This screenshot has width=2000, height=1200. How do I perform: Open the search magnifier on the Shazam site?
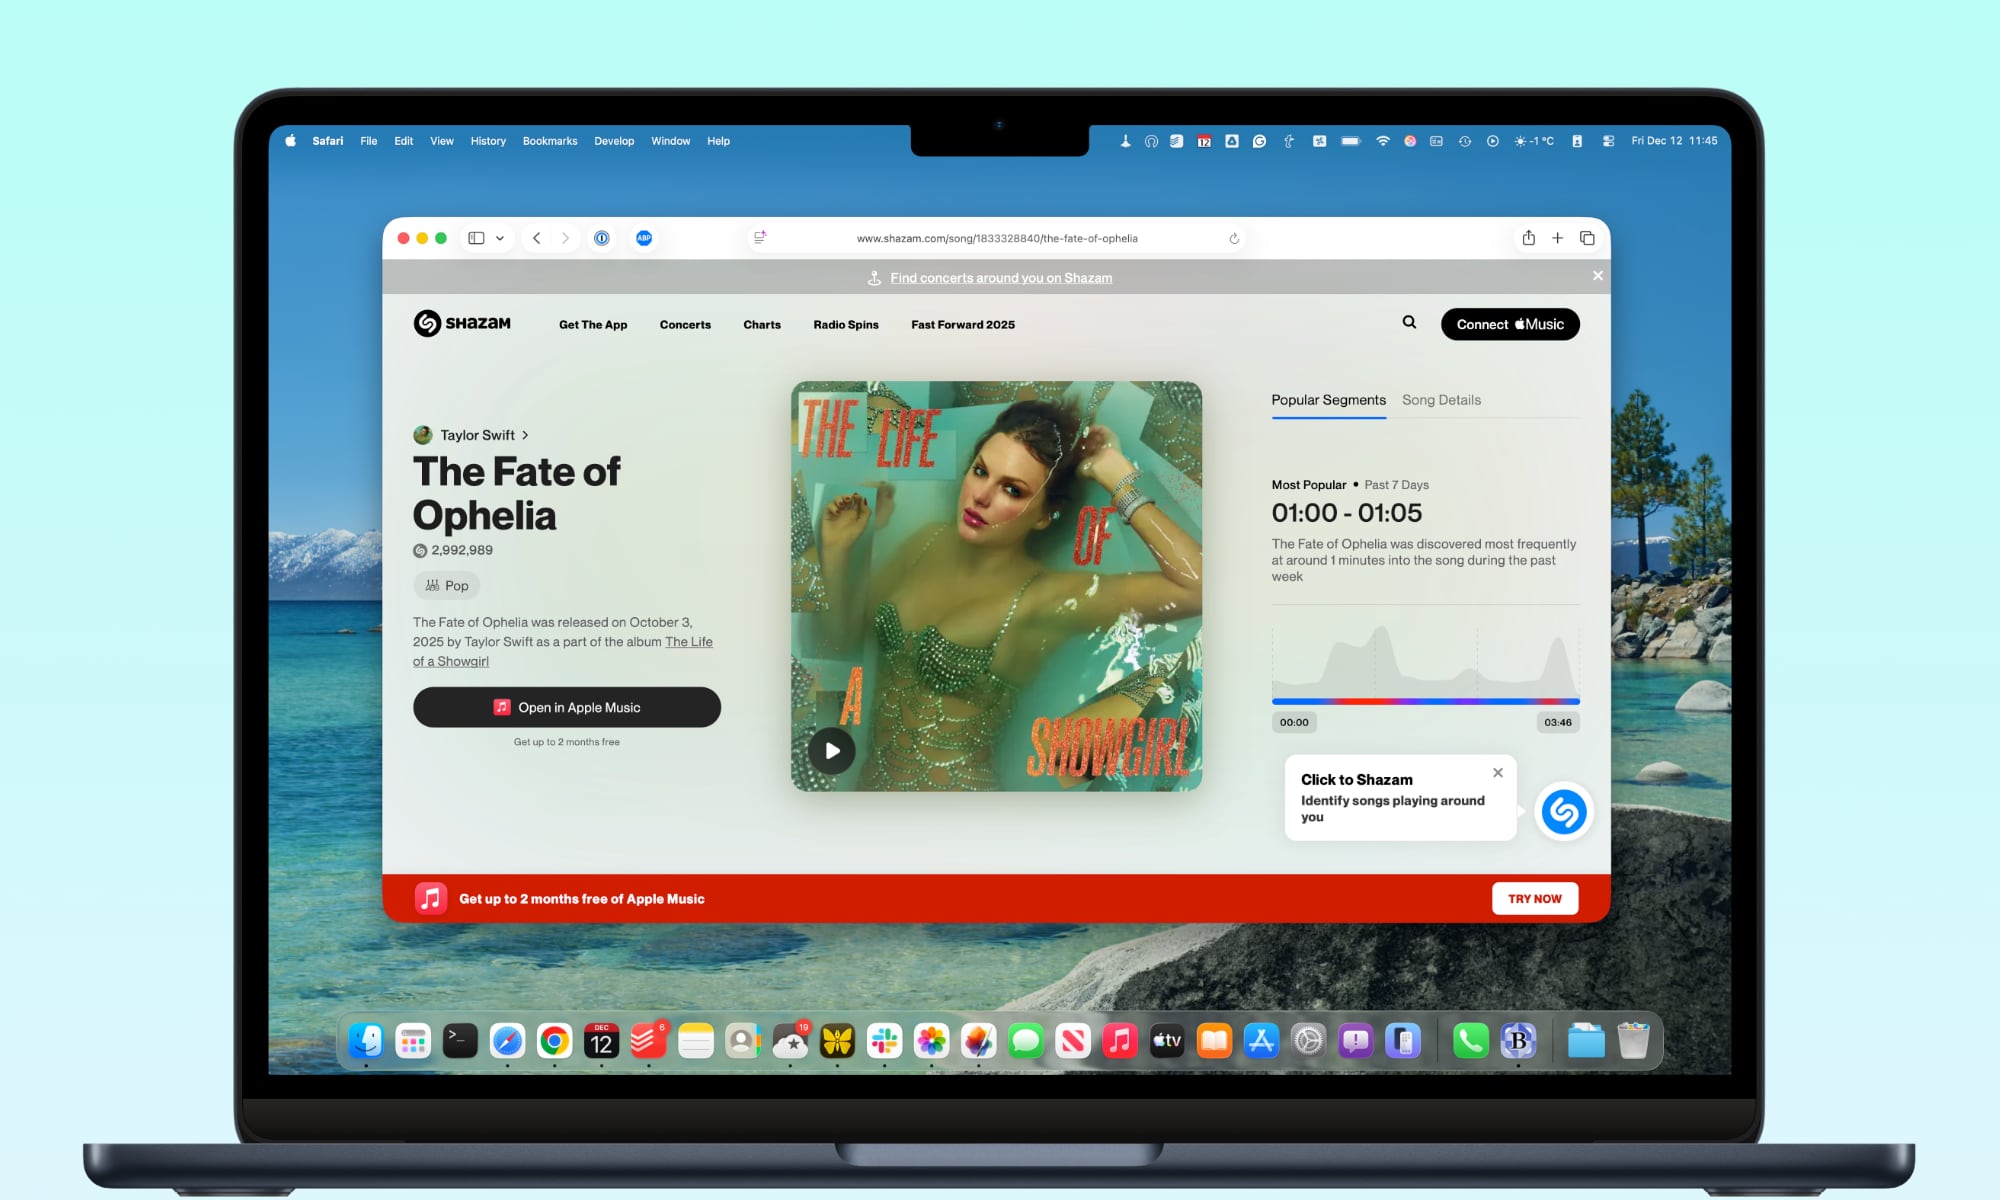point(1409,323)
